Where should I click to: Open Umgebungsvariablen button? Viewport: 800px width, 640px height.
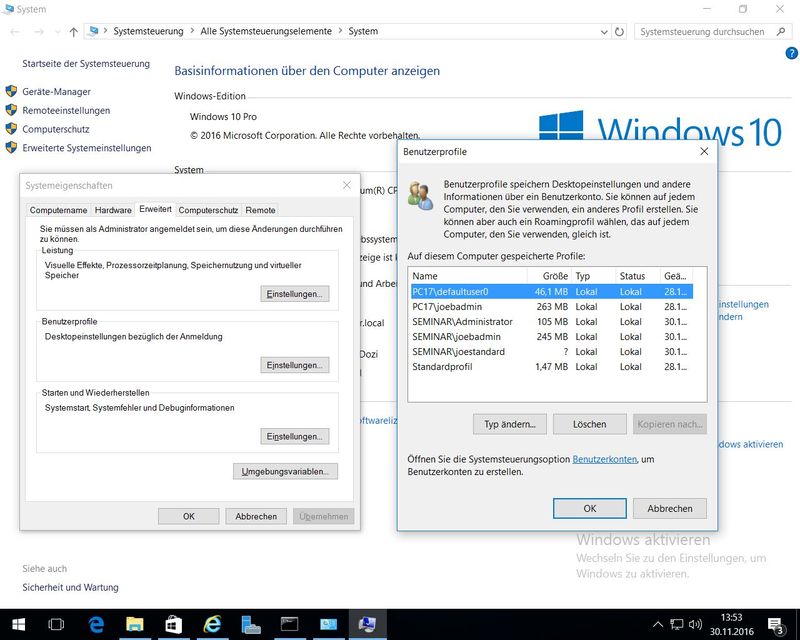285,472
